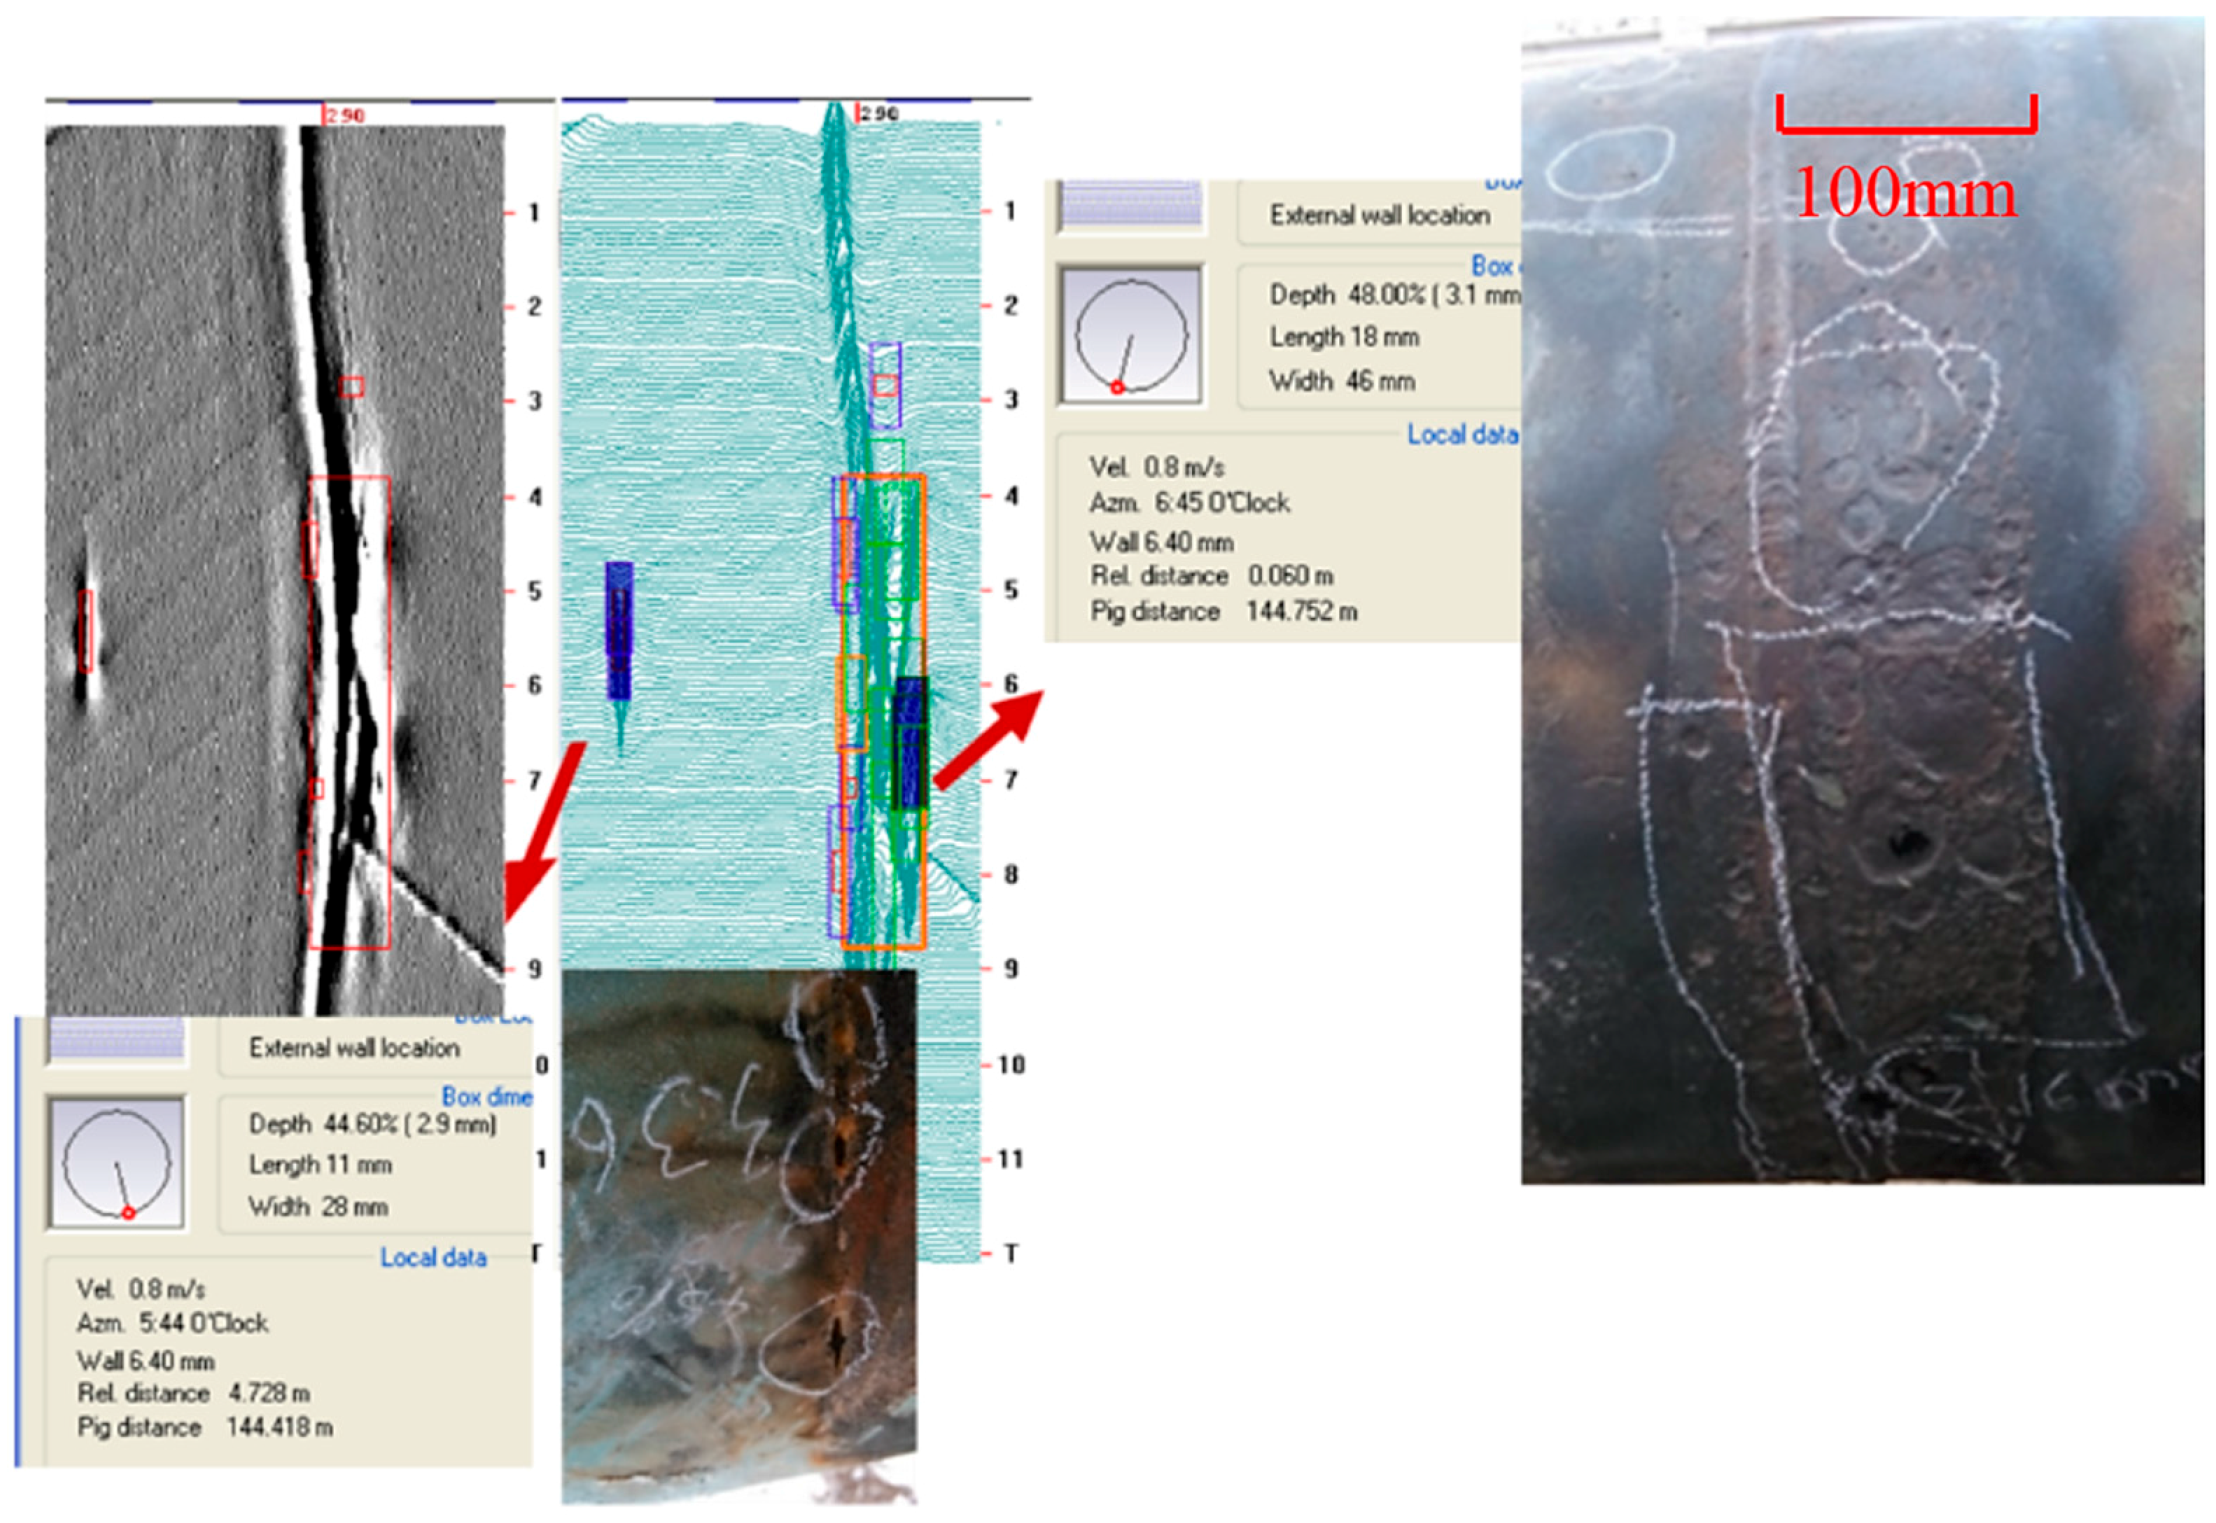Click purple striped swatch in upper right panel
The width and height of the screenshot is (2216, 1523).
click(x=1131, y=204)
